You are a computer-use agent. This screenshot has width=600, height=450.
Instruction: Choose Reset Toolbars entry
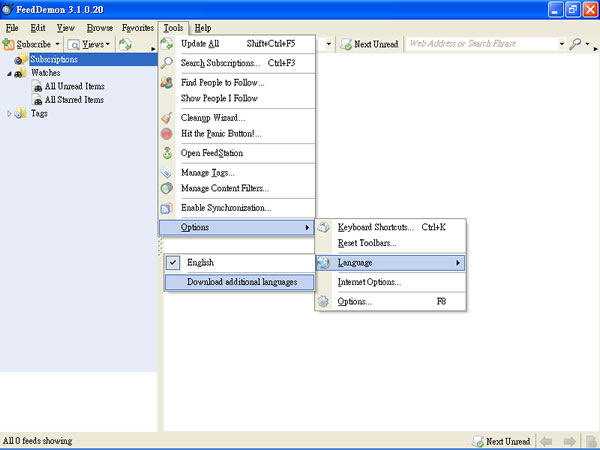[x=390, y=243]
